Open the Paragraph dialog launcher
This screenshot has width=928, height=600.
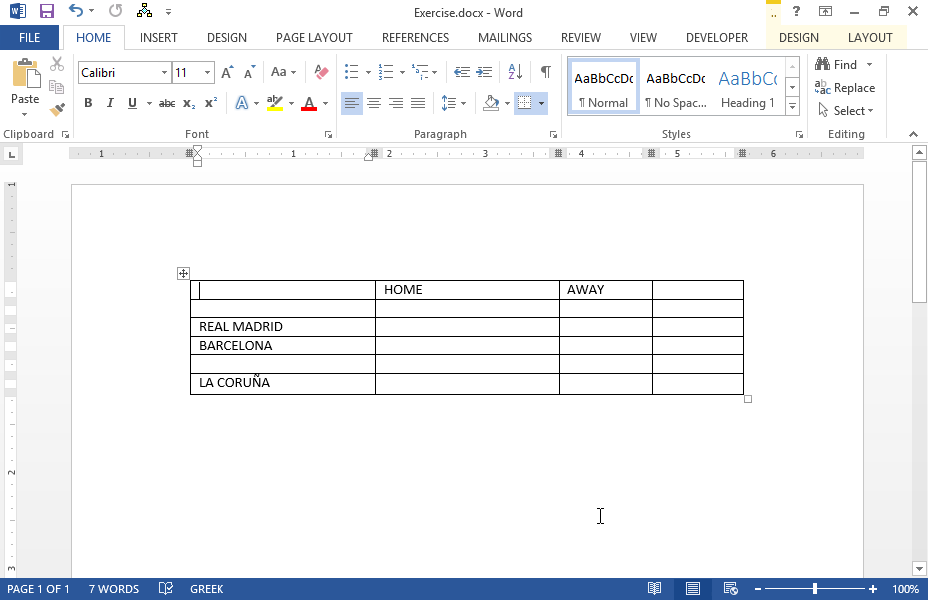553,135
